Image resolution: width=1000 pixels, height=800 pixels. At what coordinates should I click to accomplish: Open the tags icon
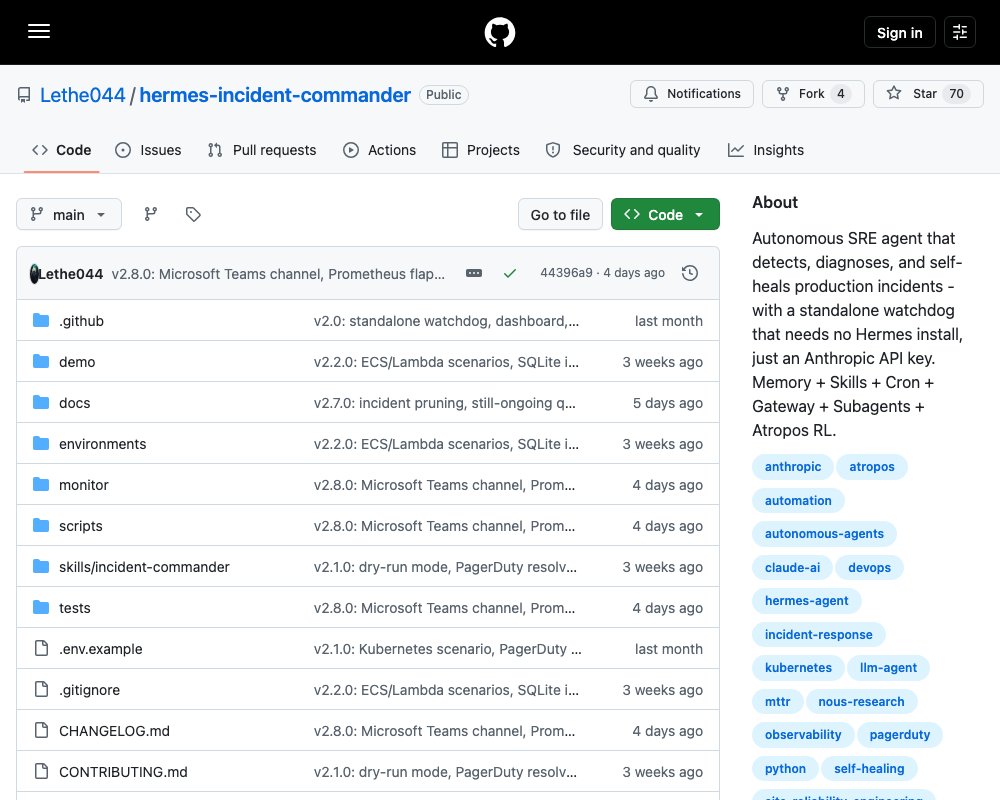[x=193, y=214]
